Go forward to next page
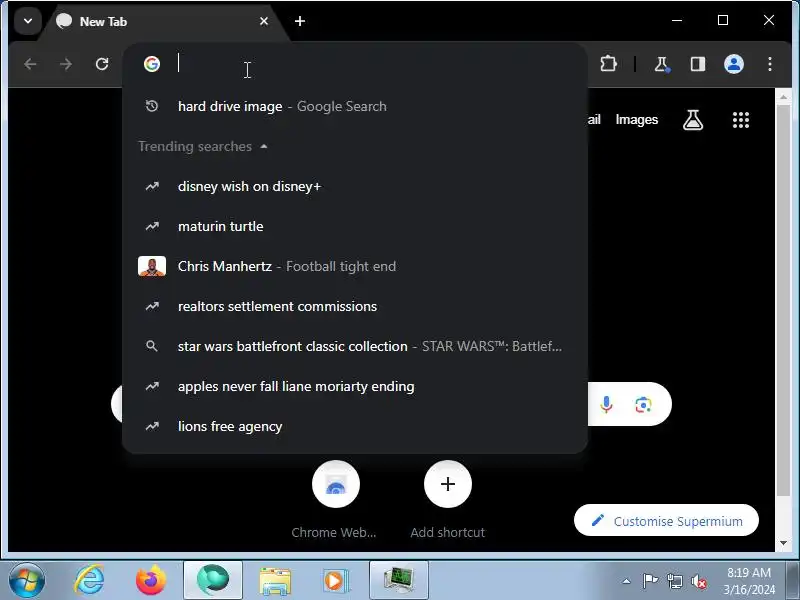 click(66, 64)
